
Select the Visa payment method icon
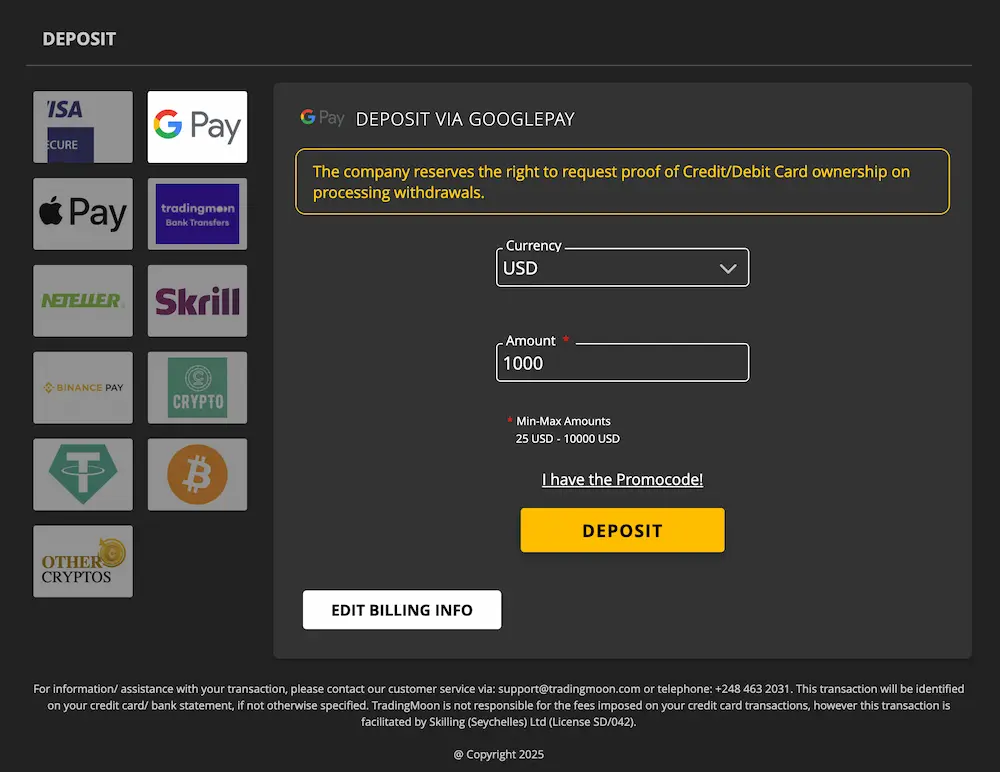click(83, 127)
